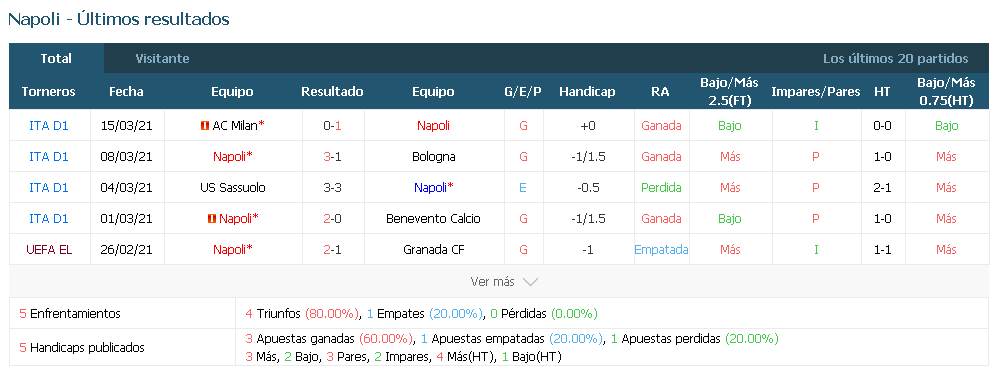This screenshot has height=373, width=998.
Task: Expand the Ver más chevron
Action: [x=530, y=281]
